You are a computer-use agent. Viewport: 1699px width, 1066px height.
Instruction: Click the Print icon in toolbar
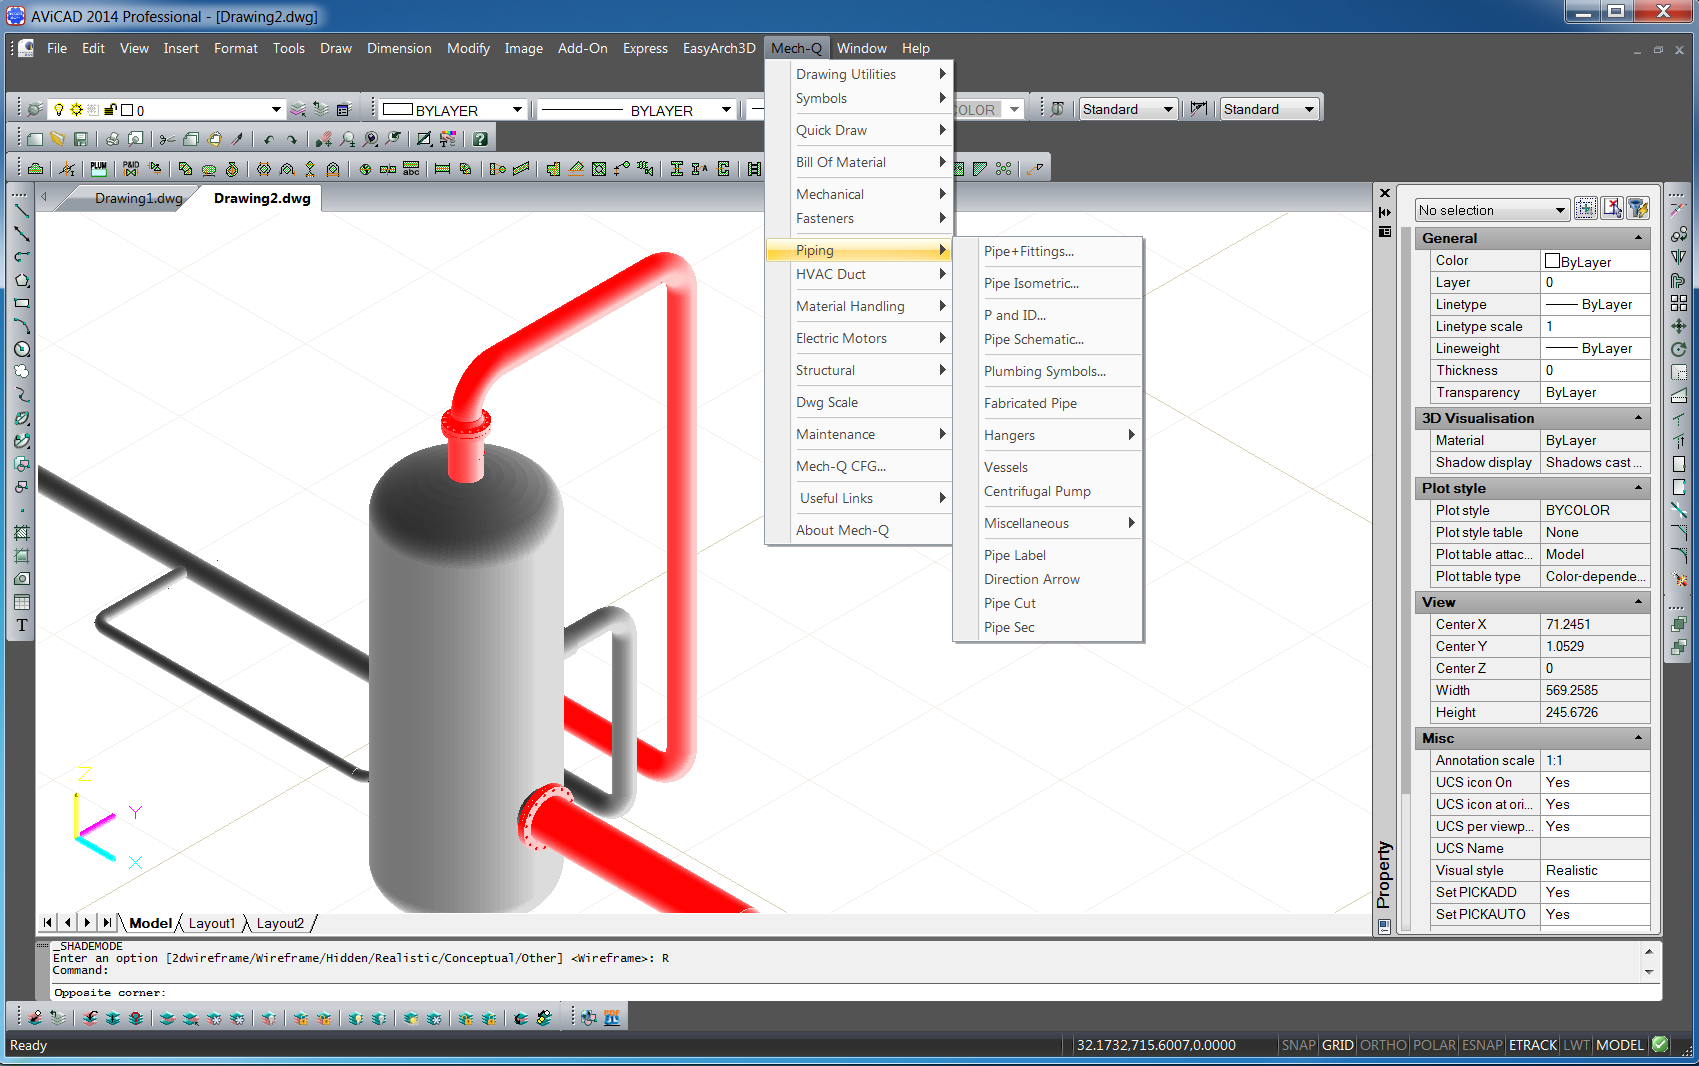112,139
